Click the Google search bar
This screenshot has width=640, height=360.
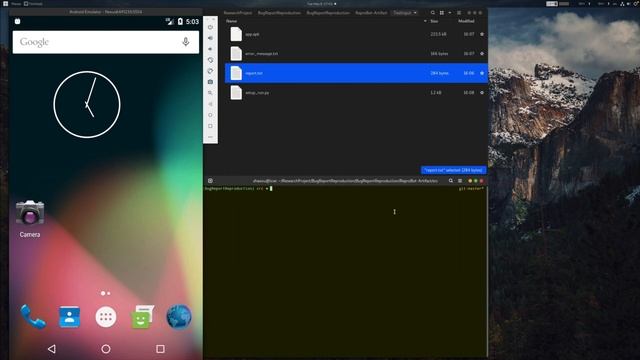point(106,42)
